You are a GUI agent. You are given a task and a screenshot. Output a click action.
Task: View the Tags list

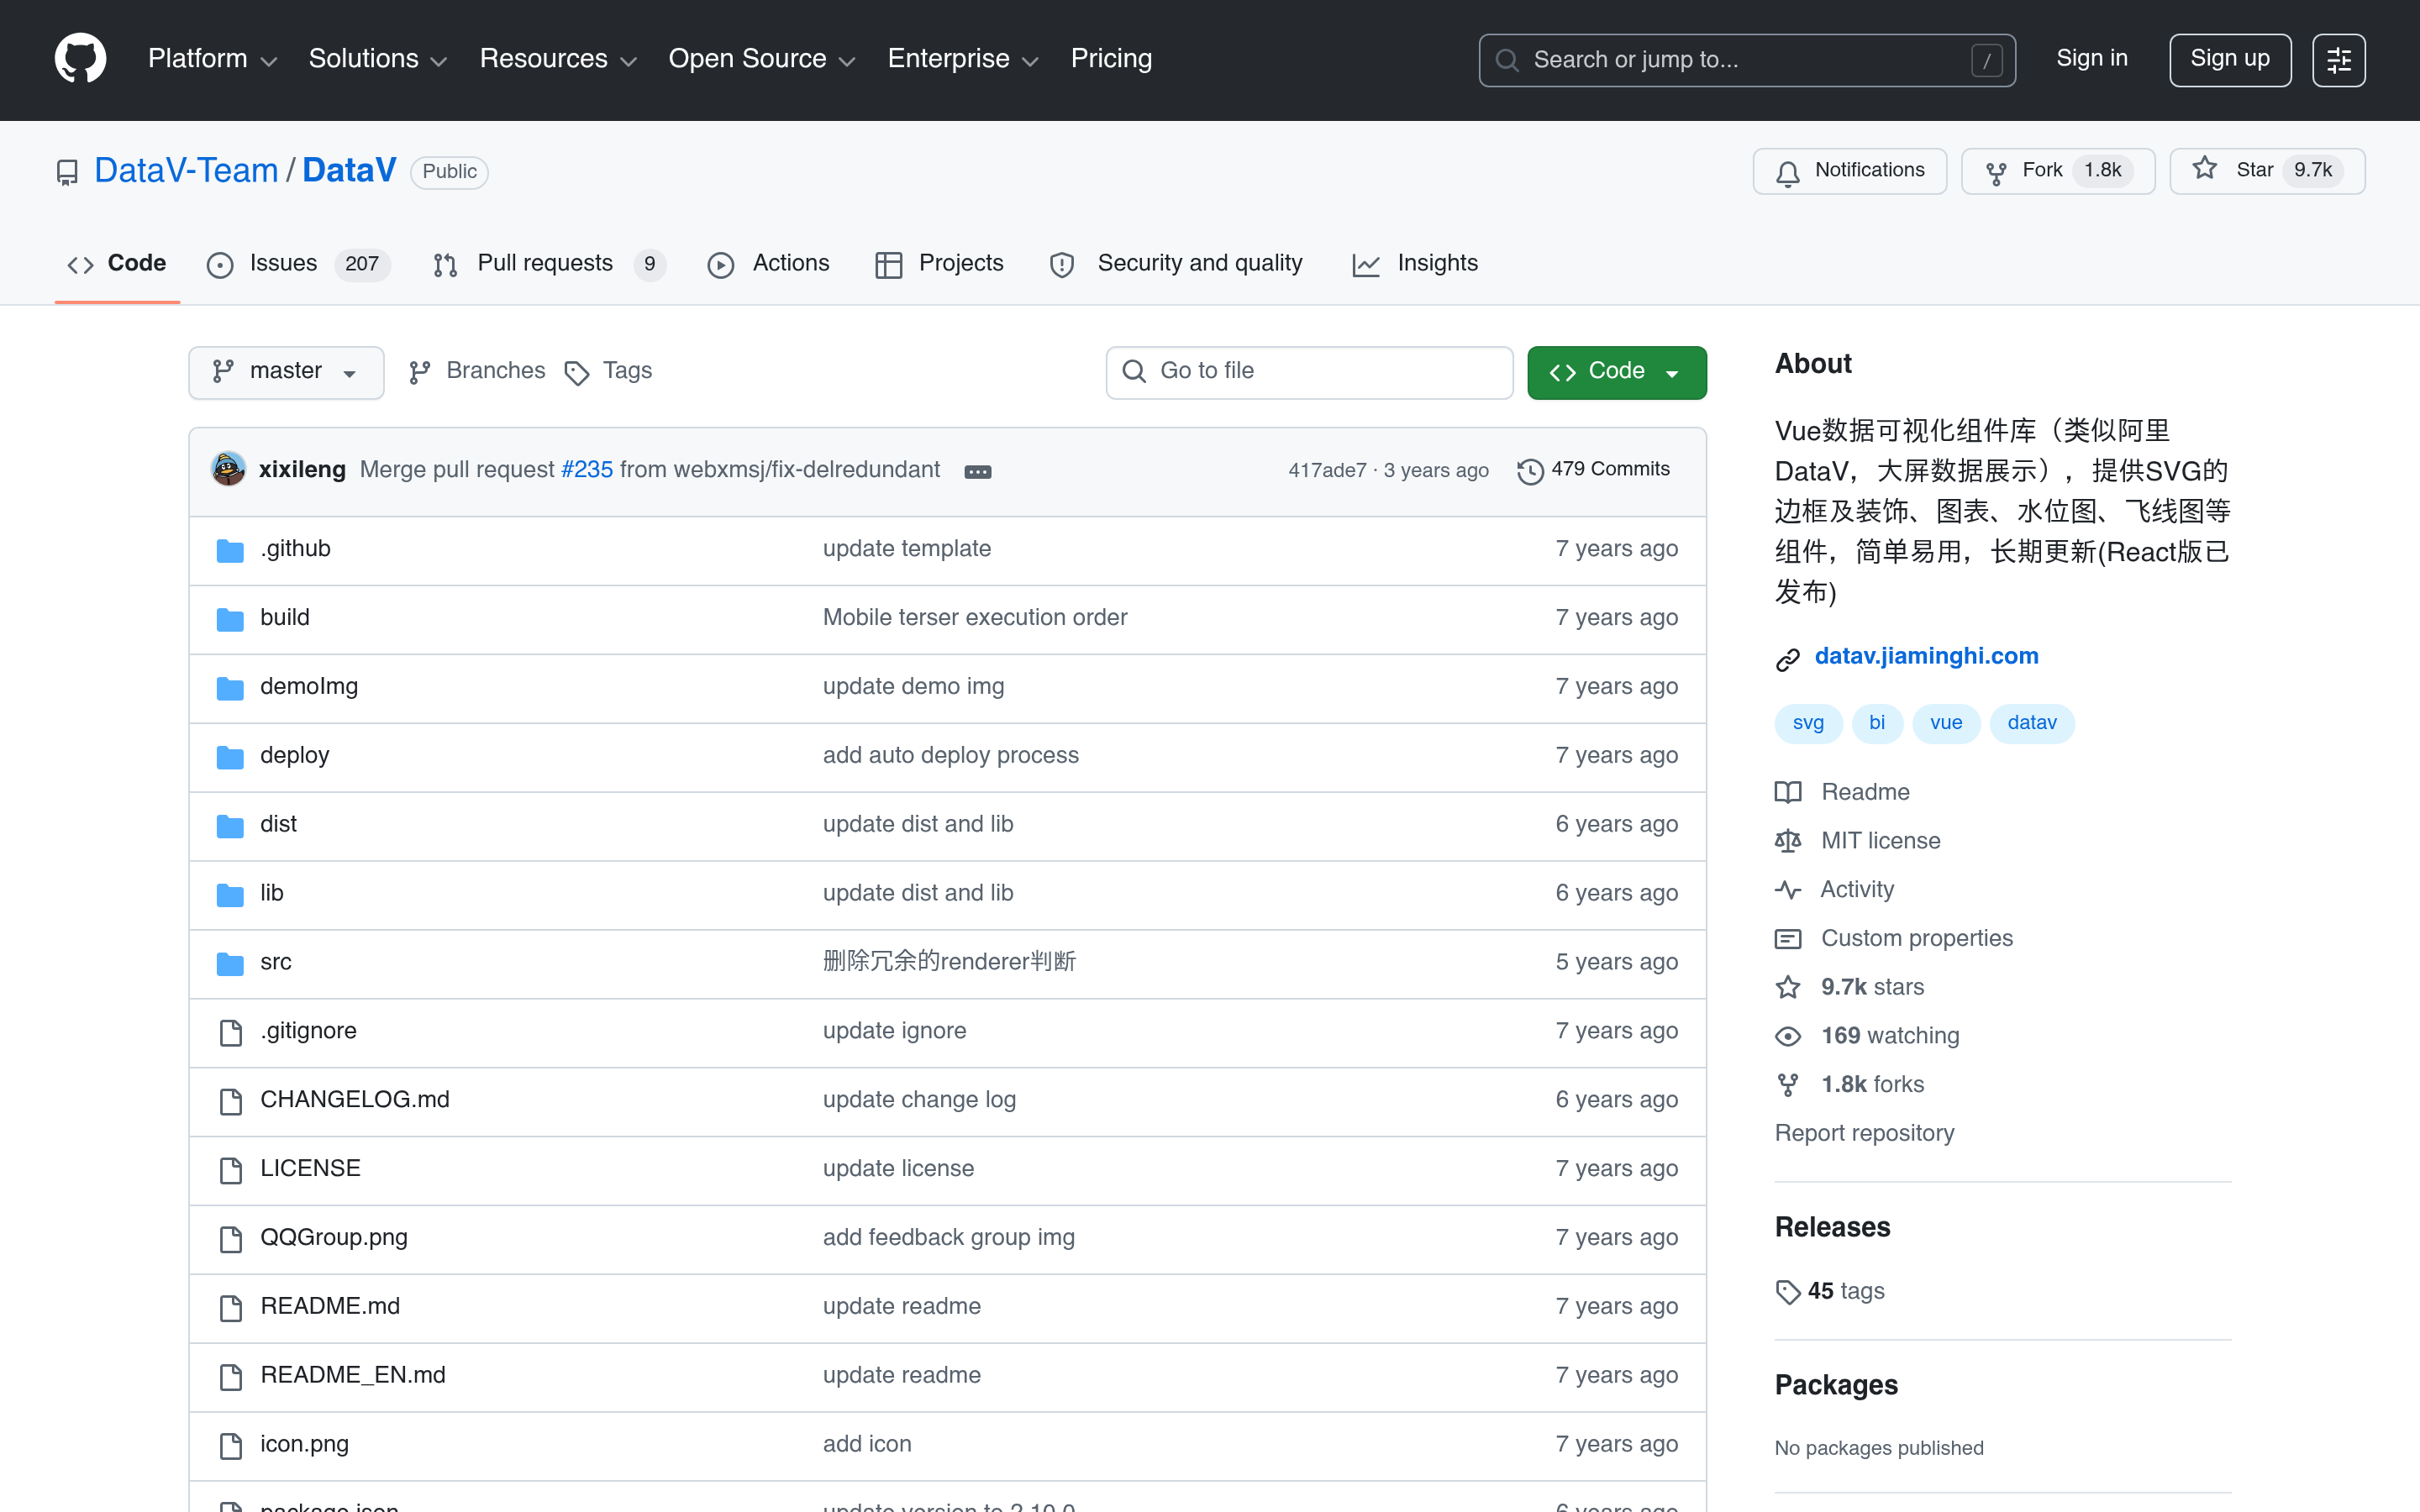(x=608, y=372)
